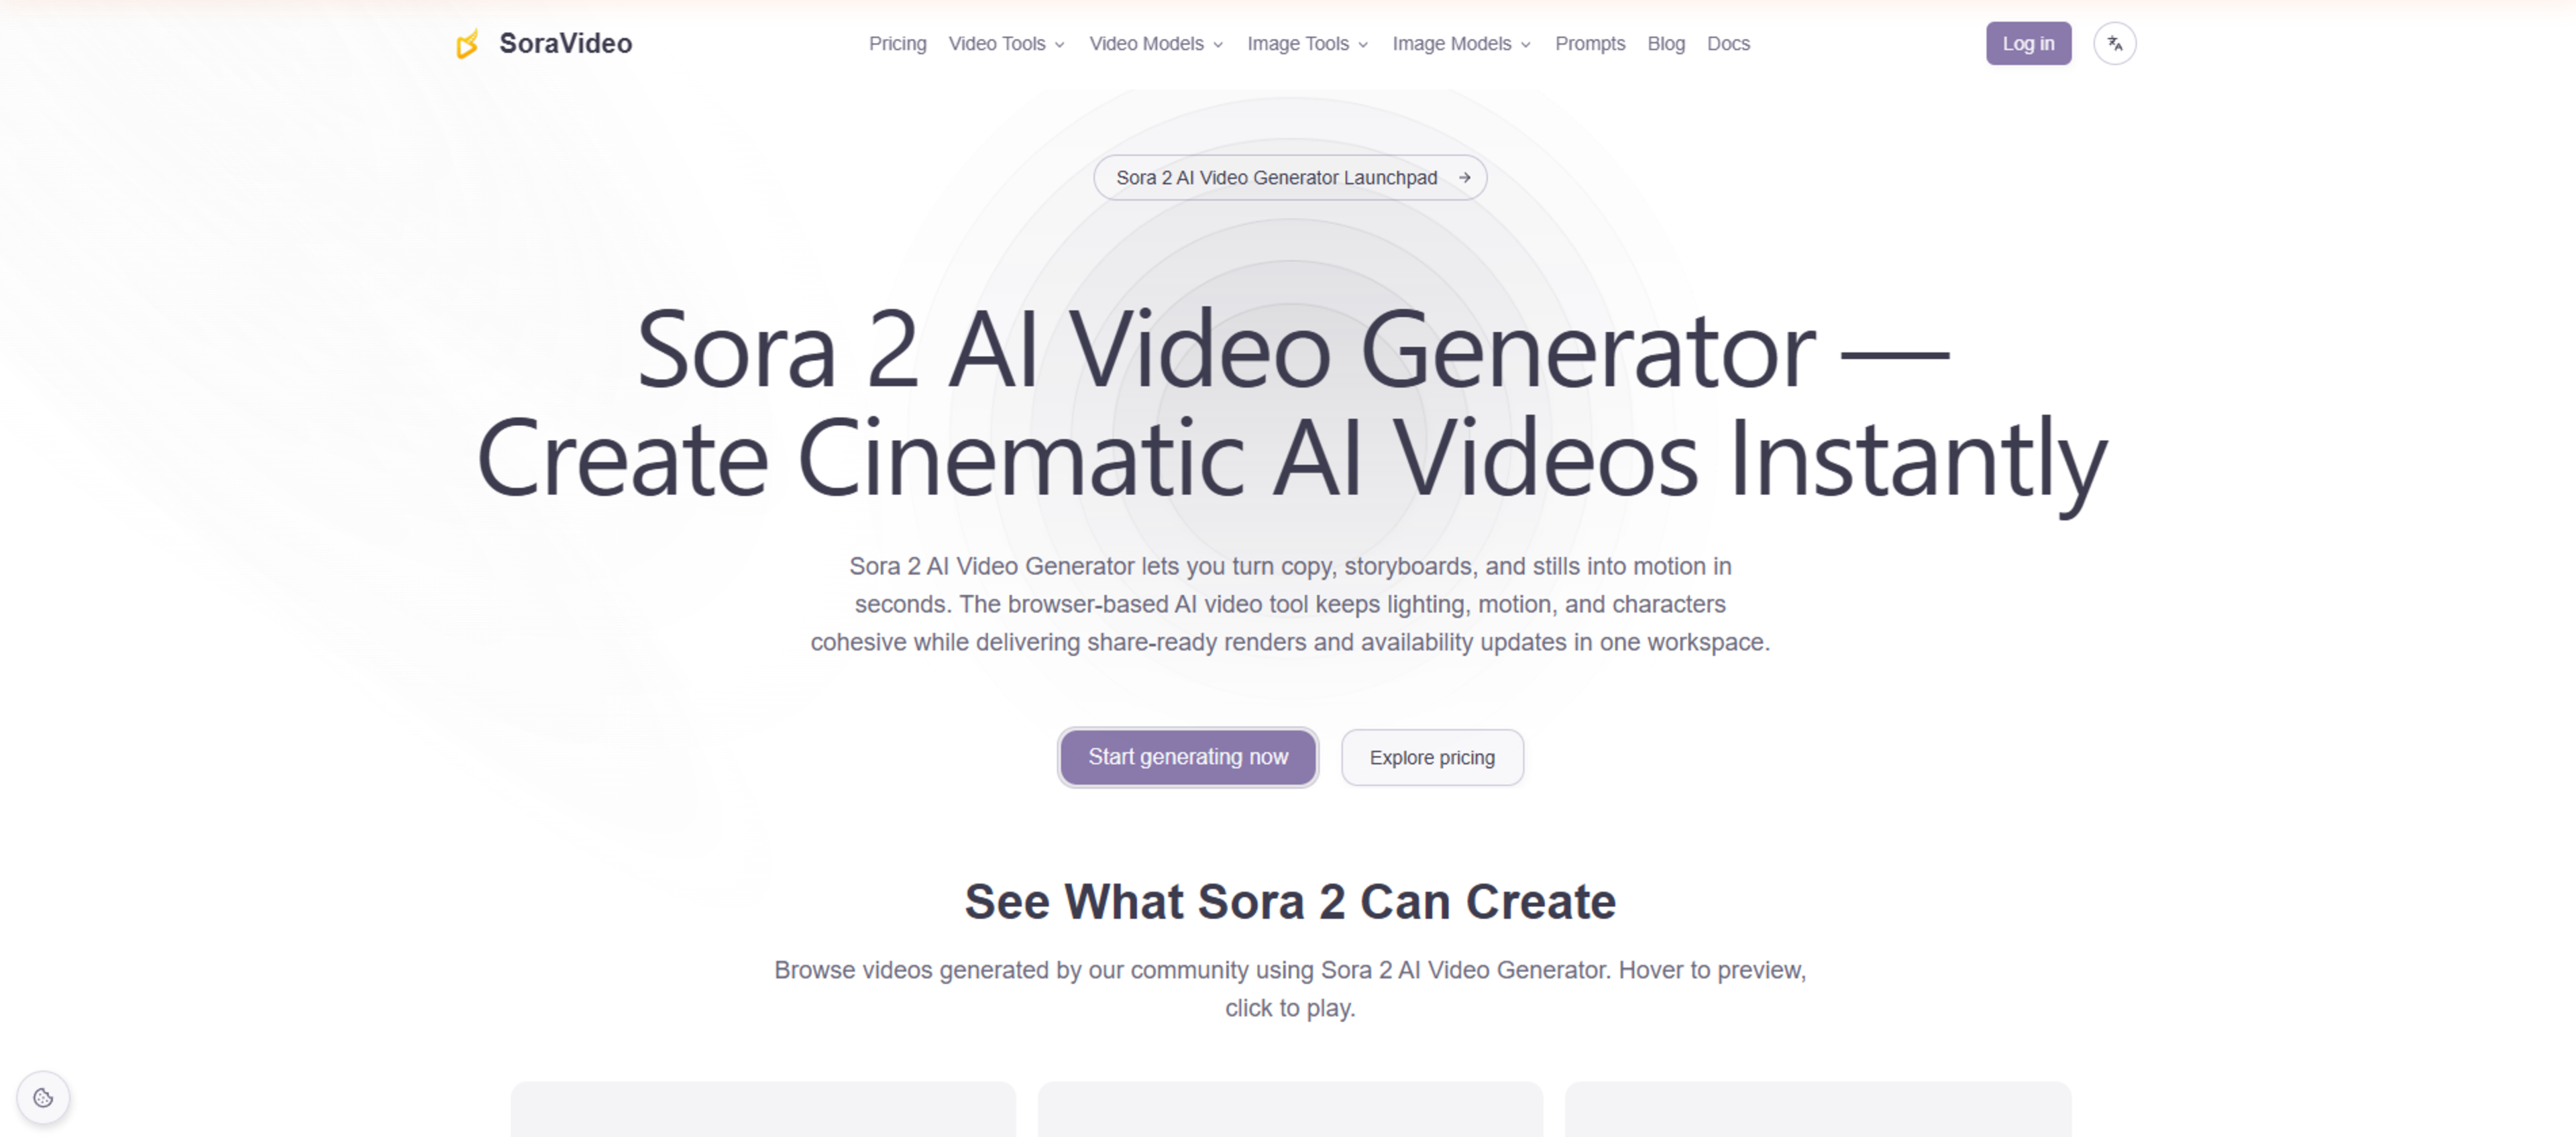Viewport: 2576px width, 1137px height.
Task: Click the middle video card placeholder
Action: coord(1289,1109)
